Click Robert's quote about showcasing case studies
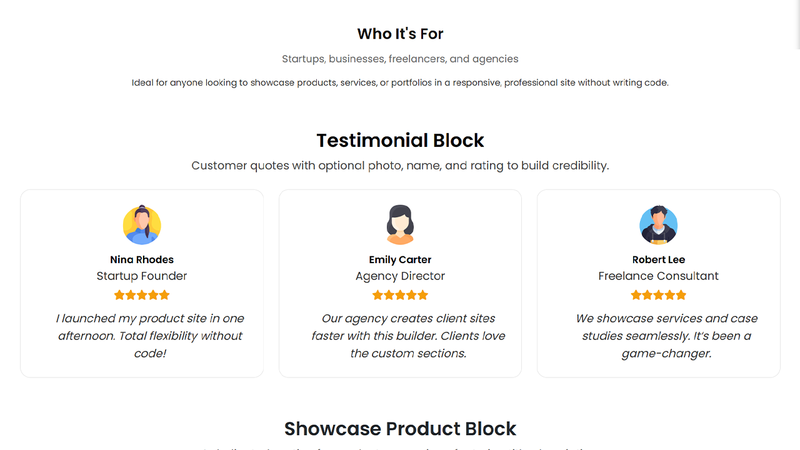Screen dimensions: 800x450 (658, 336)
